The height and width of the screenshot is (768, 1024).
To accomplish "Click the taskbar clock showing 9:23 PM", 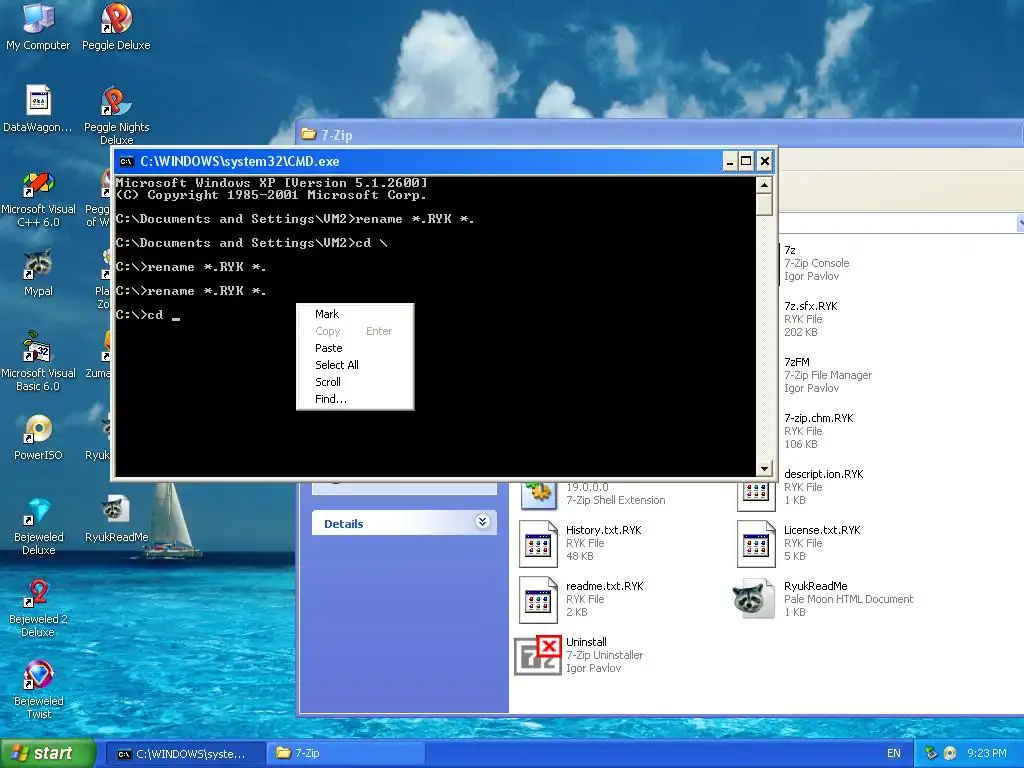I will [987, 754].
